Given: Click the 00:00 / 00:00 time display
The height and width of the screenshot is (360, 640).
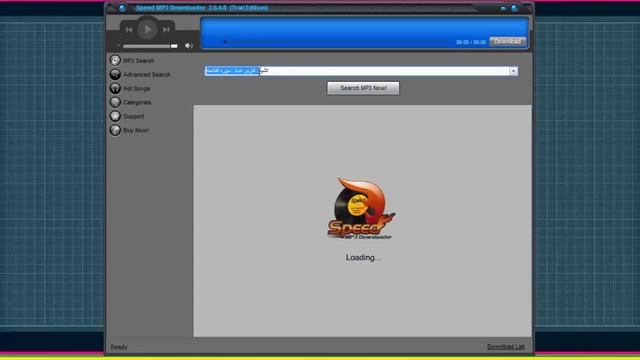Looking at the screenshot, I should point(471,42).
